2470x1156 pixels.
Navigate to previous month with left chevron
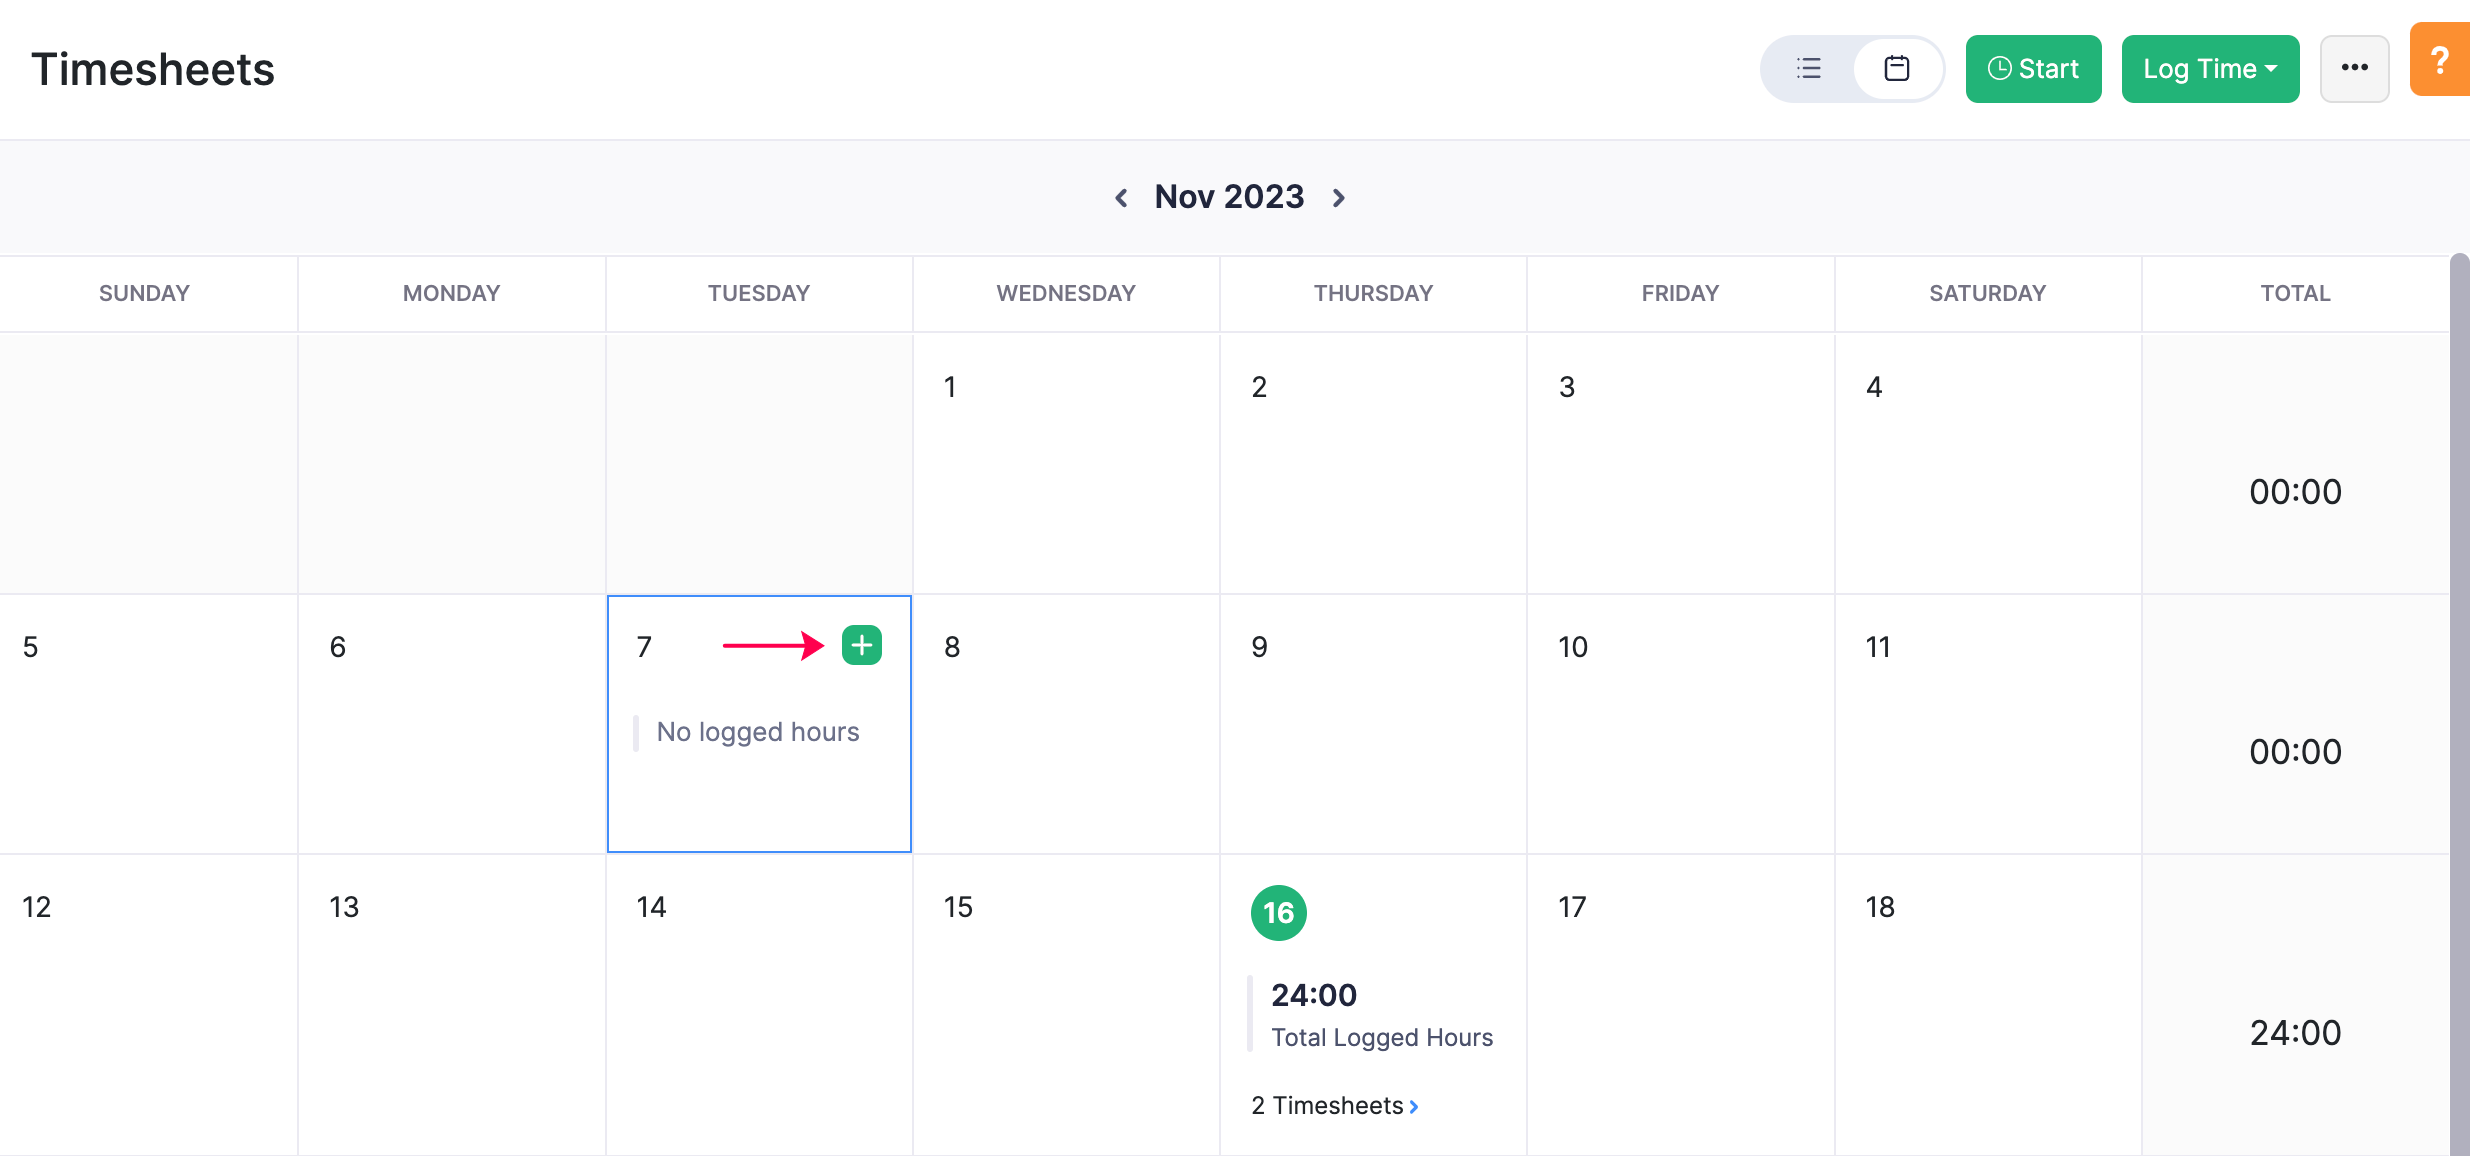pyautogui.click(x=1122, y=197)
